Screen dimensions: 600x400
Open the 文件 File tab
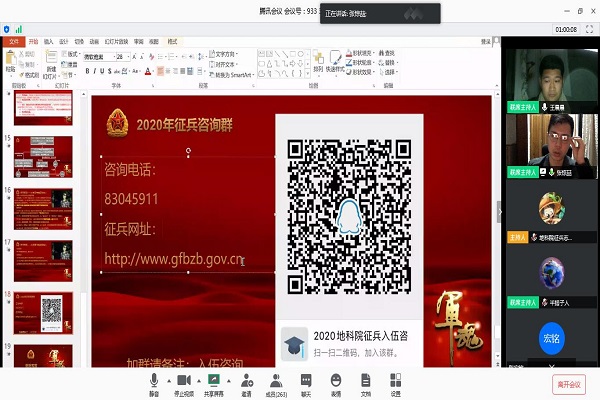(14, 42)
